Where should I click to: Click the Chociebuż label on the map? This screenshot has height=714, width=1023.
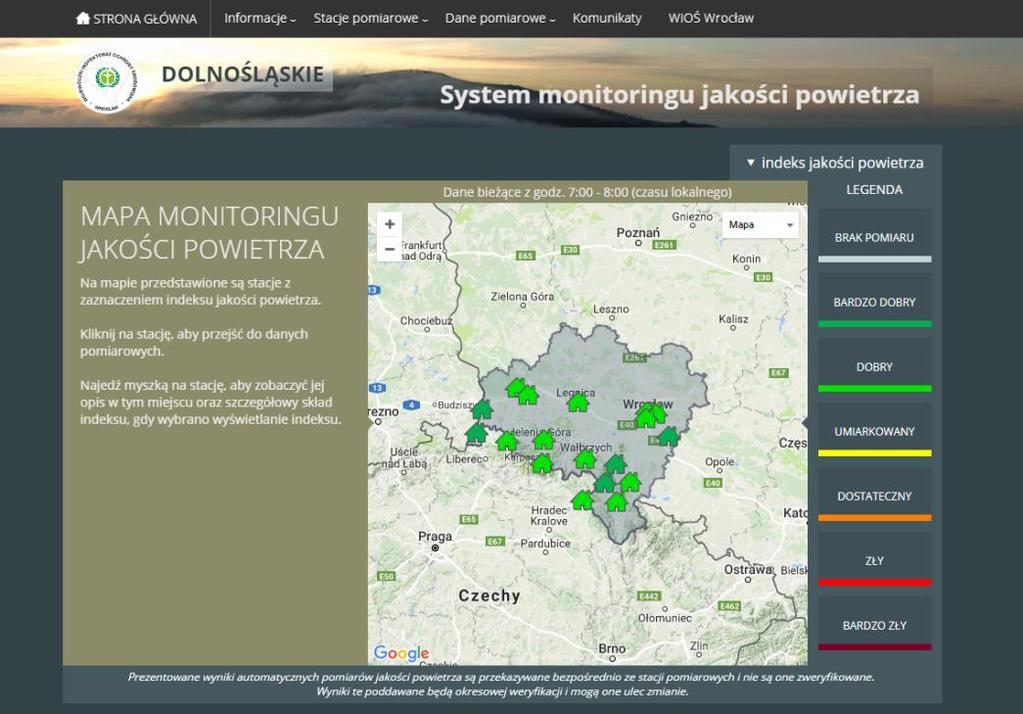click(426, 320)
